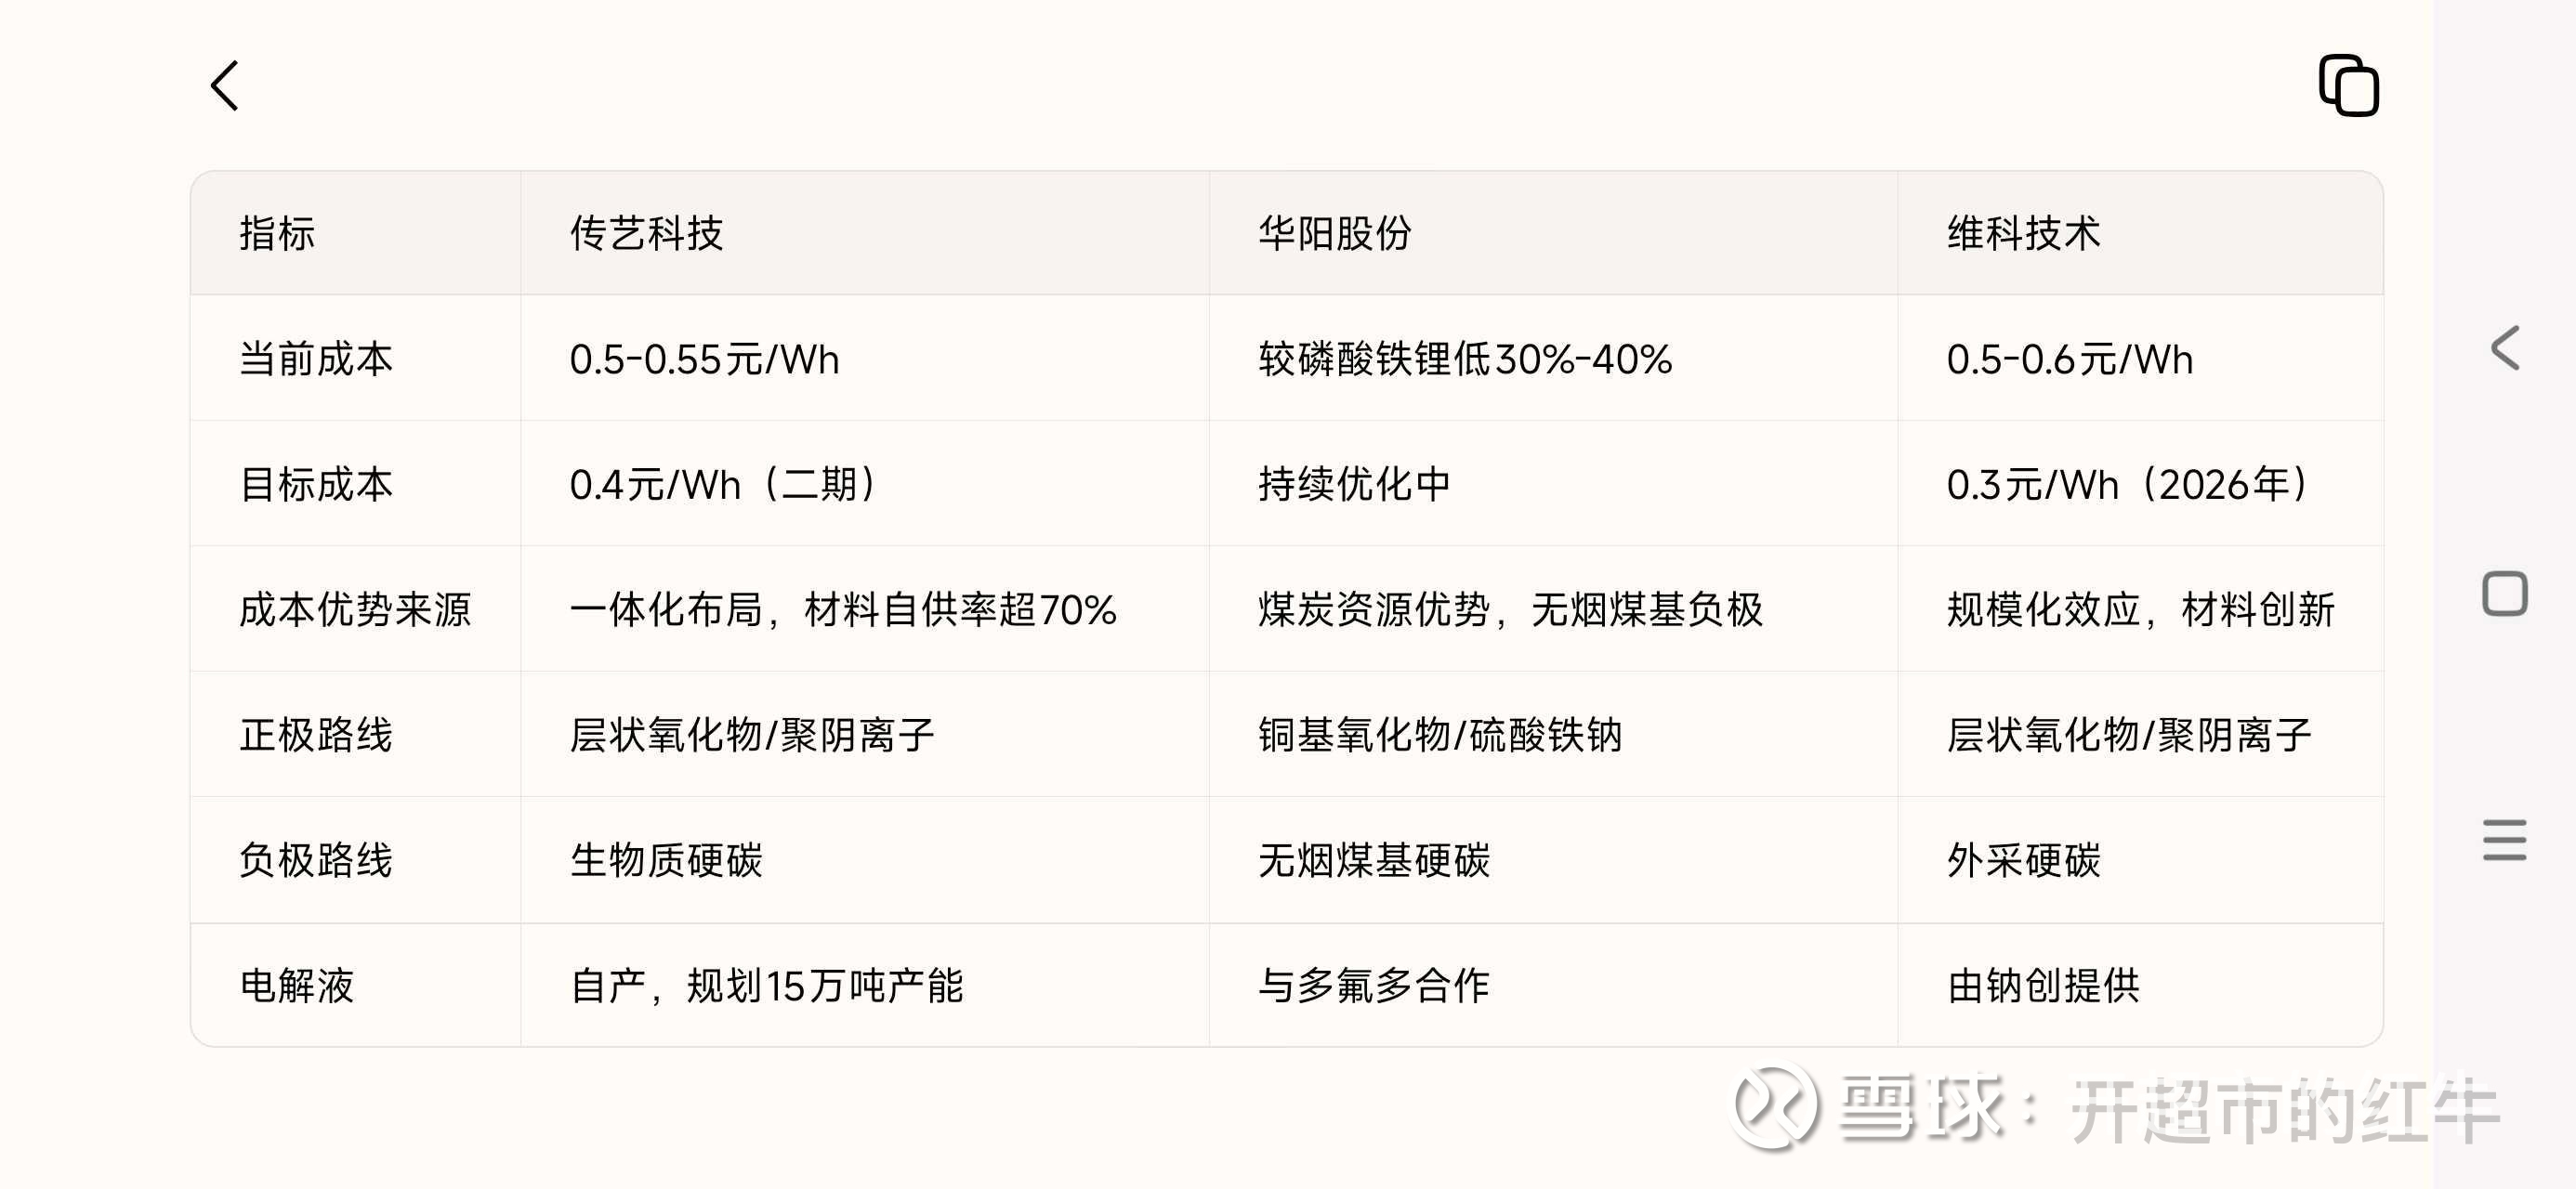
Task: Click the 指标 header cell
Action: (277, 234)
